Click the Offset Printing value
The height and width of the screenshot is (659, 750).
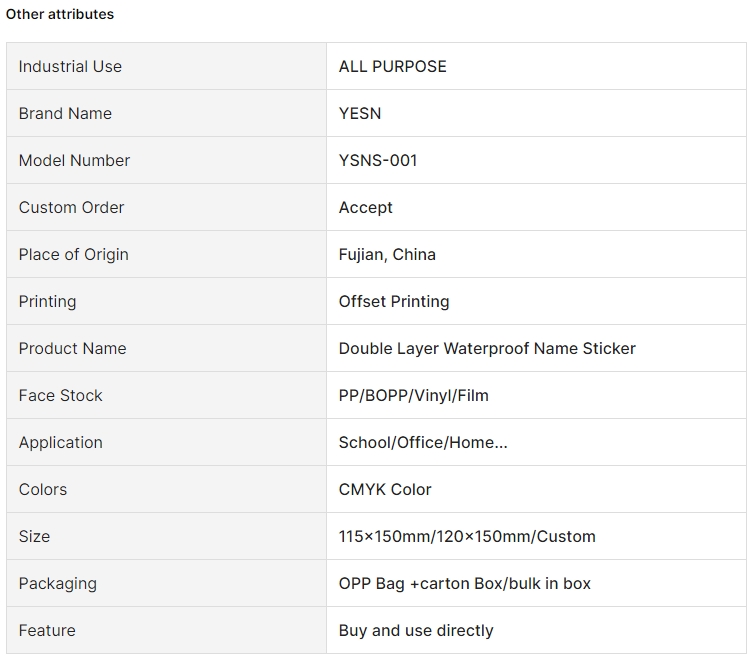pyautogui.click(x=394, y=301)
